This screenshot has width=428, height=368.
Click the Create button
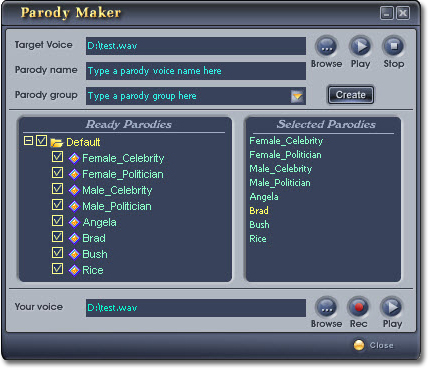point(350,95)
